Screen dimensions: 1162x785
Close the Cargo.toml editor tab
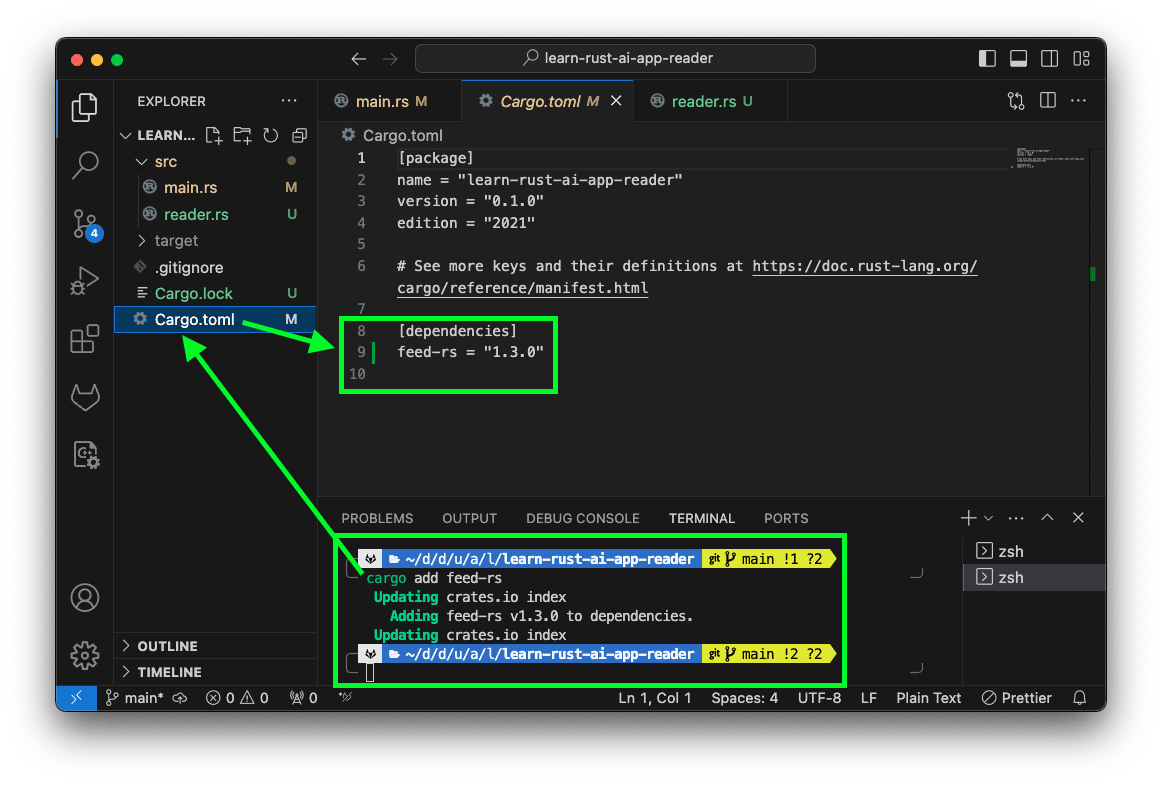click(x=616, y=101)
